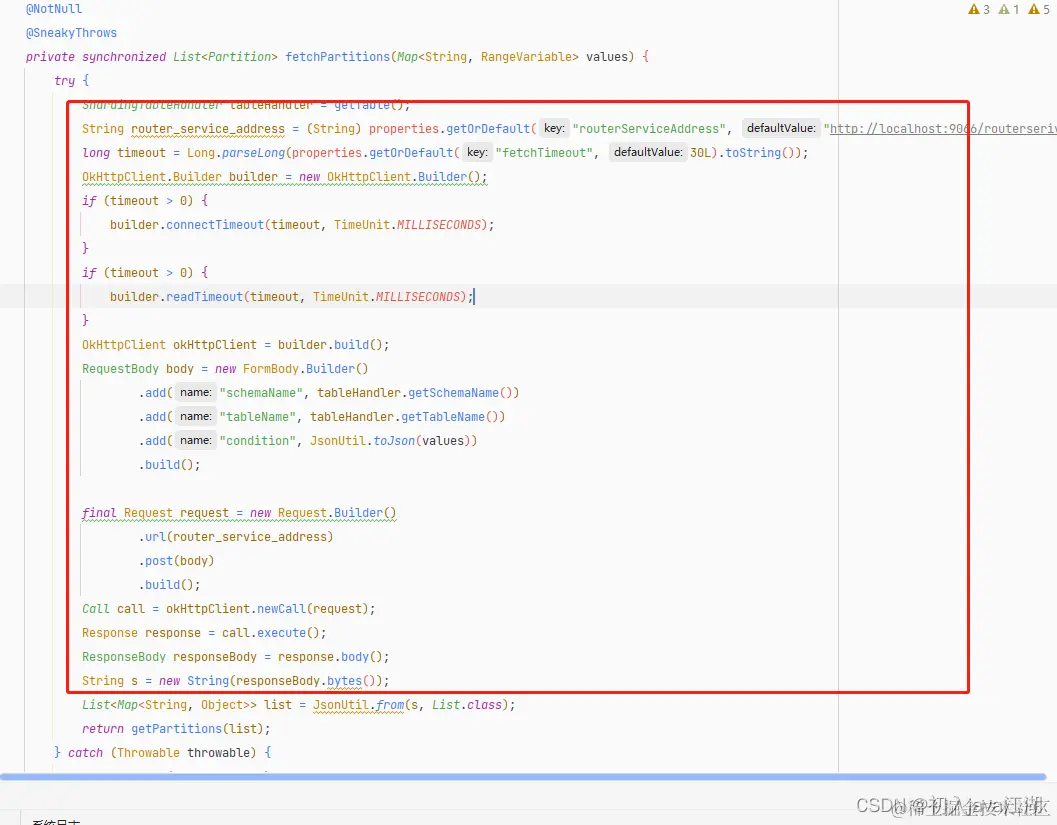The image size is (1057, 825).
Task: Click the toJson method call
Action: [x=394, y=441]
